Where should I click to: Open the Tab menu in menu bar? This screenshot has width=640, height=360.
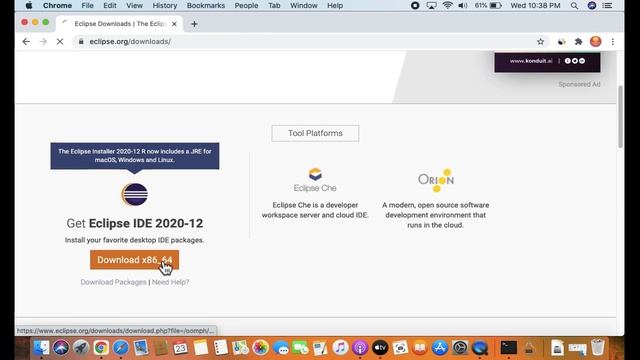pyautogui.click(x=274, y=6)
